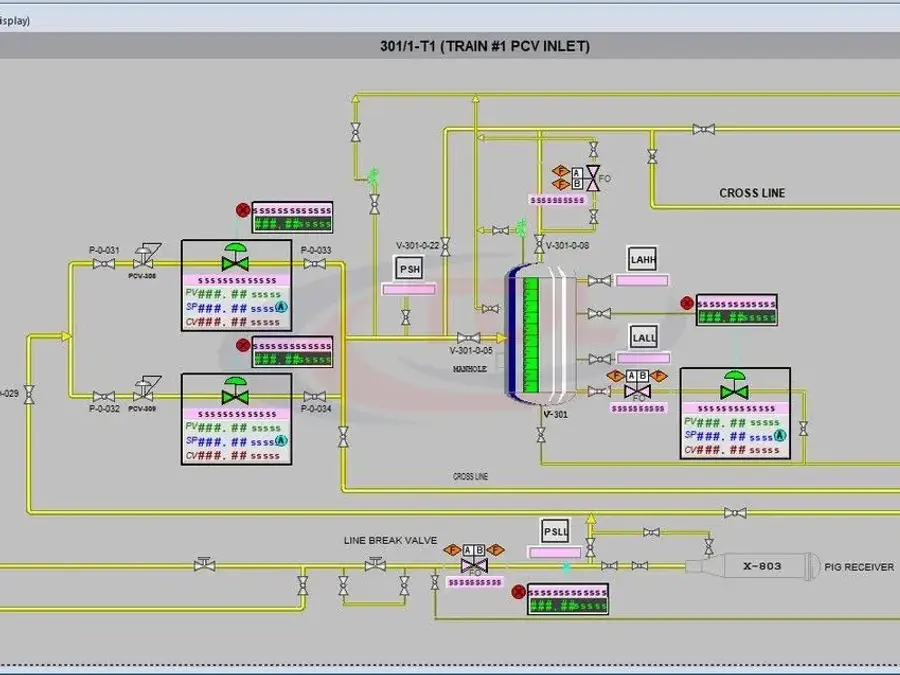Select the FO line break shutdown valve symbol
Image resolution: width=900 pixels, height=675 pixels.
(475, 566)
